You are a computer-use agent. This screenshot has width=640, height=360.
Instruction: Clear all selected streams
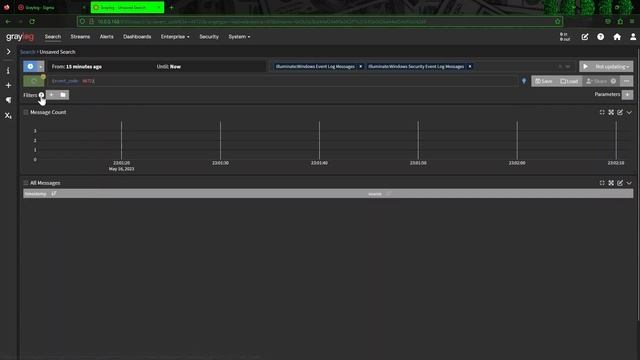click(x=560, y=67)
